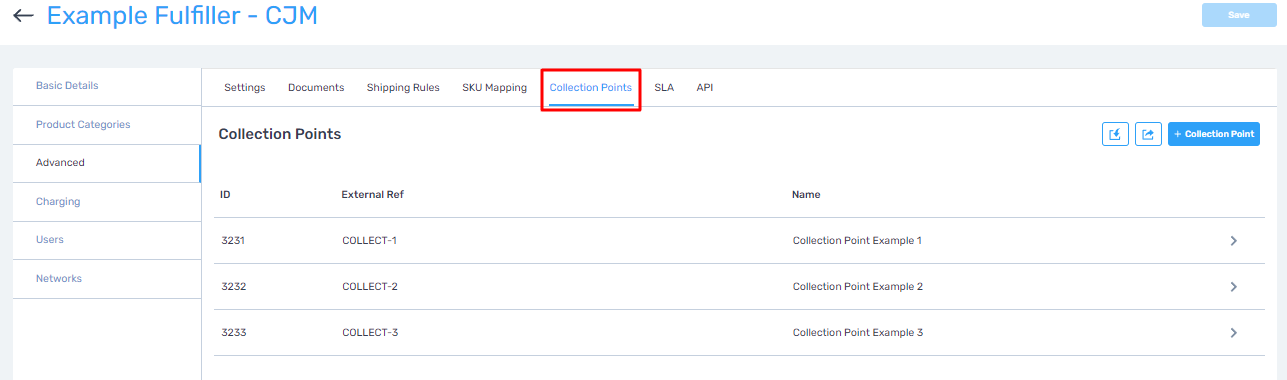The height and width of the screenshot is (380, 1287).
Task: Expand Collection Point Example 2 chevron
Action: pyautogui.click(x=1234, y=287)
